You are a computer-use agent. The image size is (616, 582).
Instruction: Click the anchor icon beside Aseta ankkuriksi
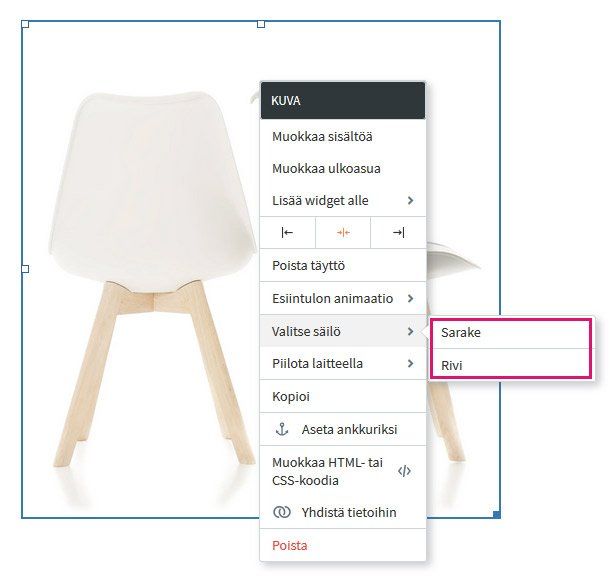(x=282, y=430)
